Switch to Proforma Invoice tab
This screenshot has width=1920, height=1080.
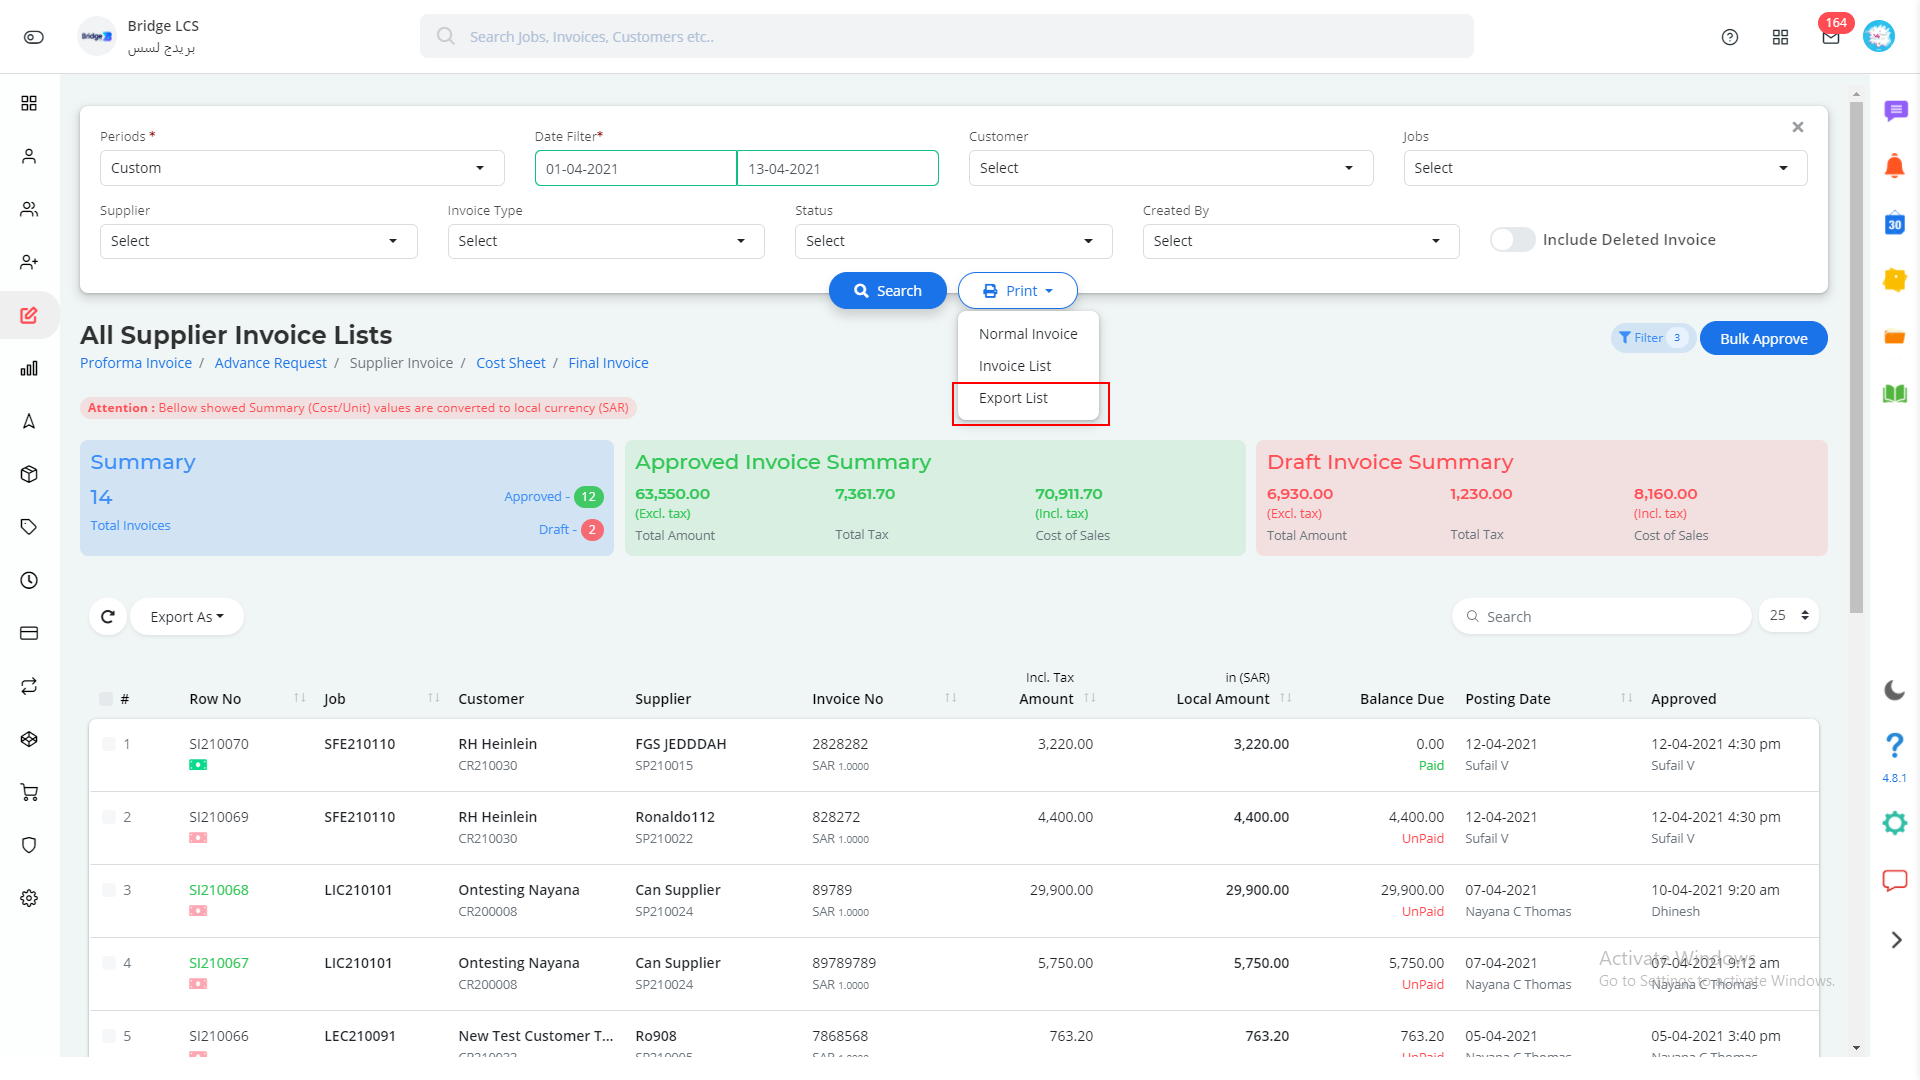pyautogui.click(x=136, y=363)
